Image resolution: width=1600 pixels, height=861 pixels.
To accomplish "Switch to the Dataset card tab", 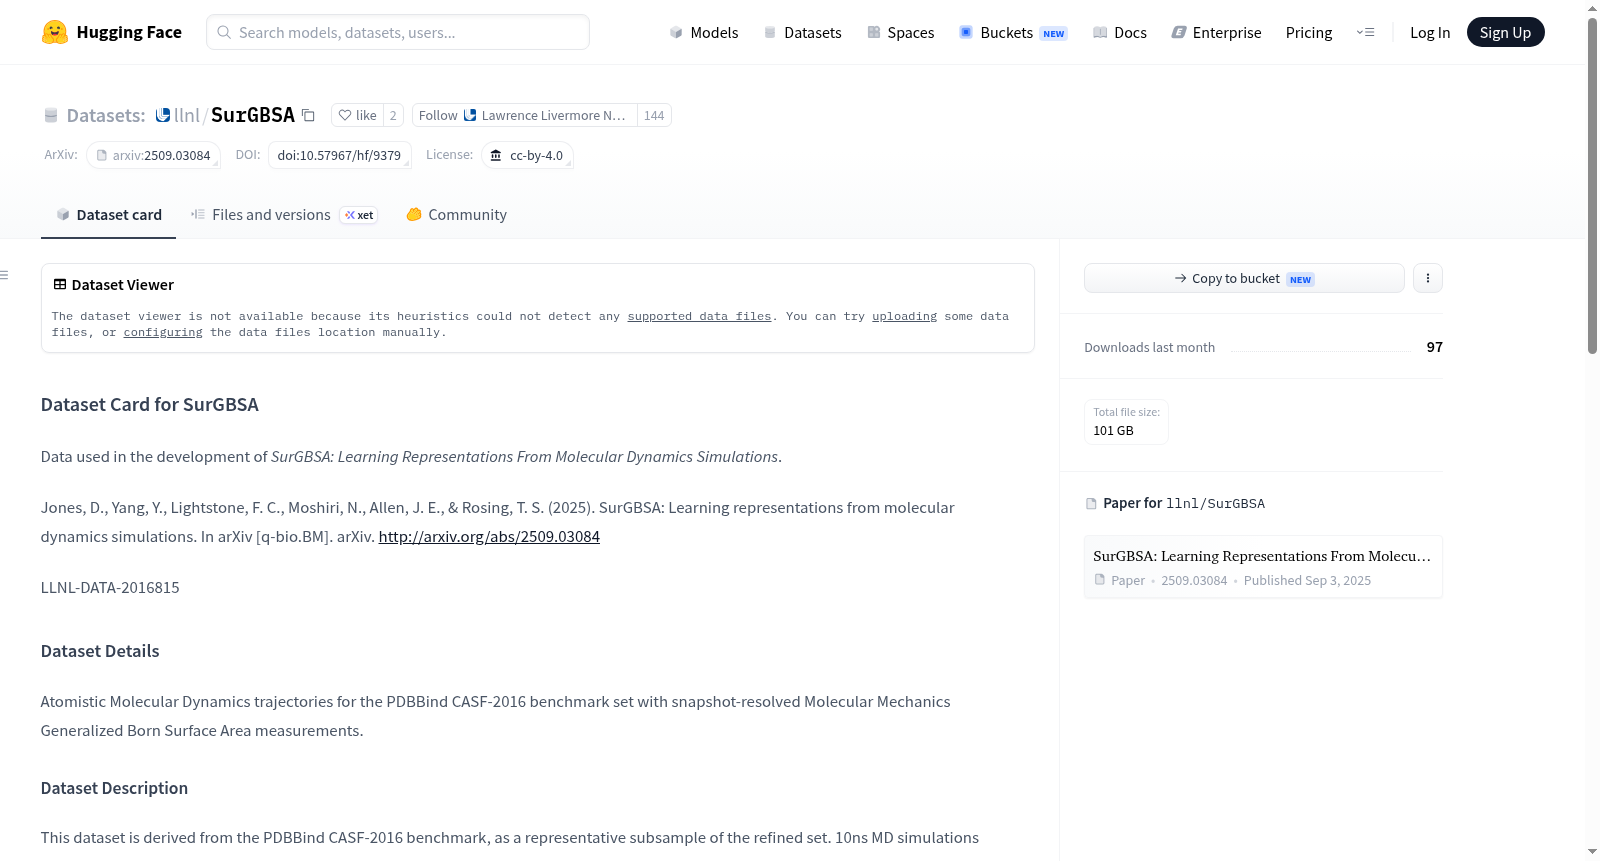I will coord(109,215).
